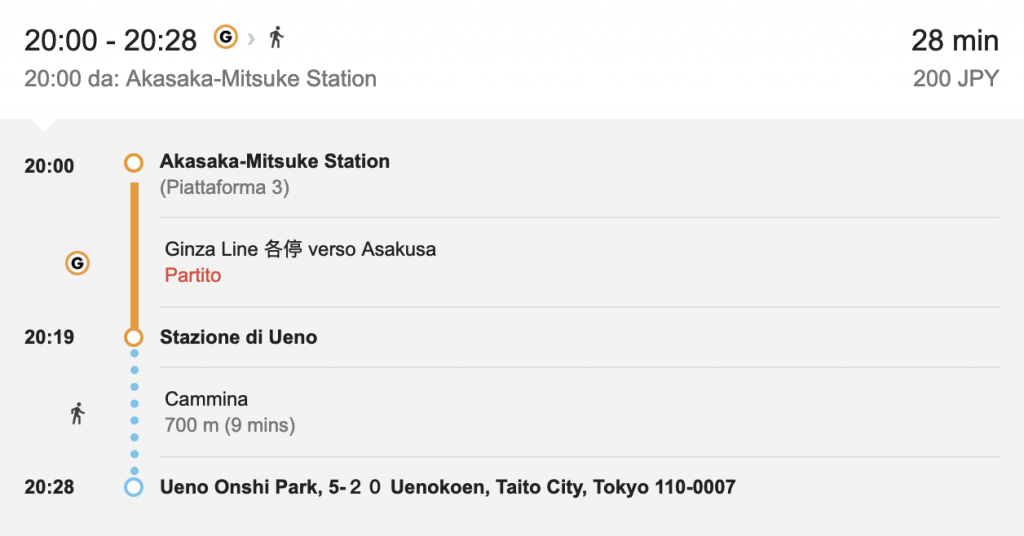Viewport: 1024px width, 536px height.
Task: Click the 700 m (9 mins) walking distance
Action: coord(230,425)
